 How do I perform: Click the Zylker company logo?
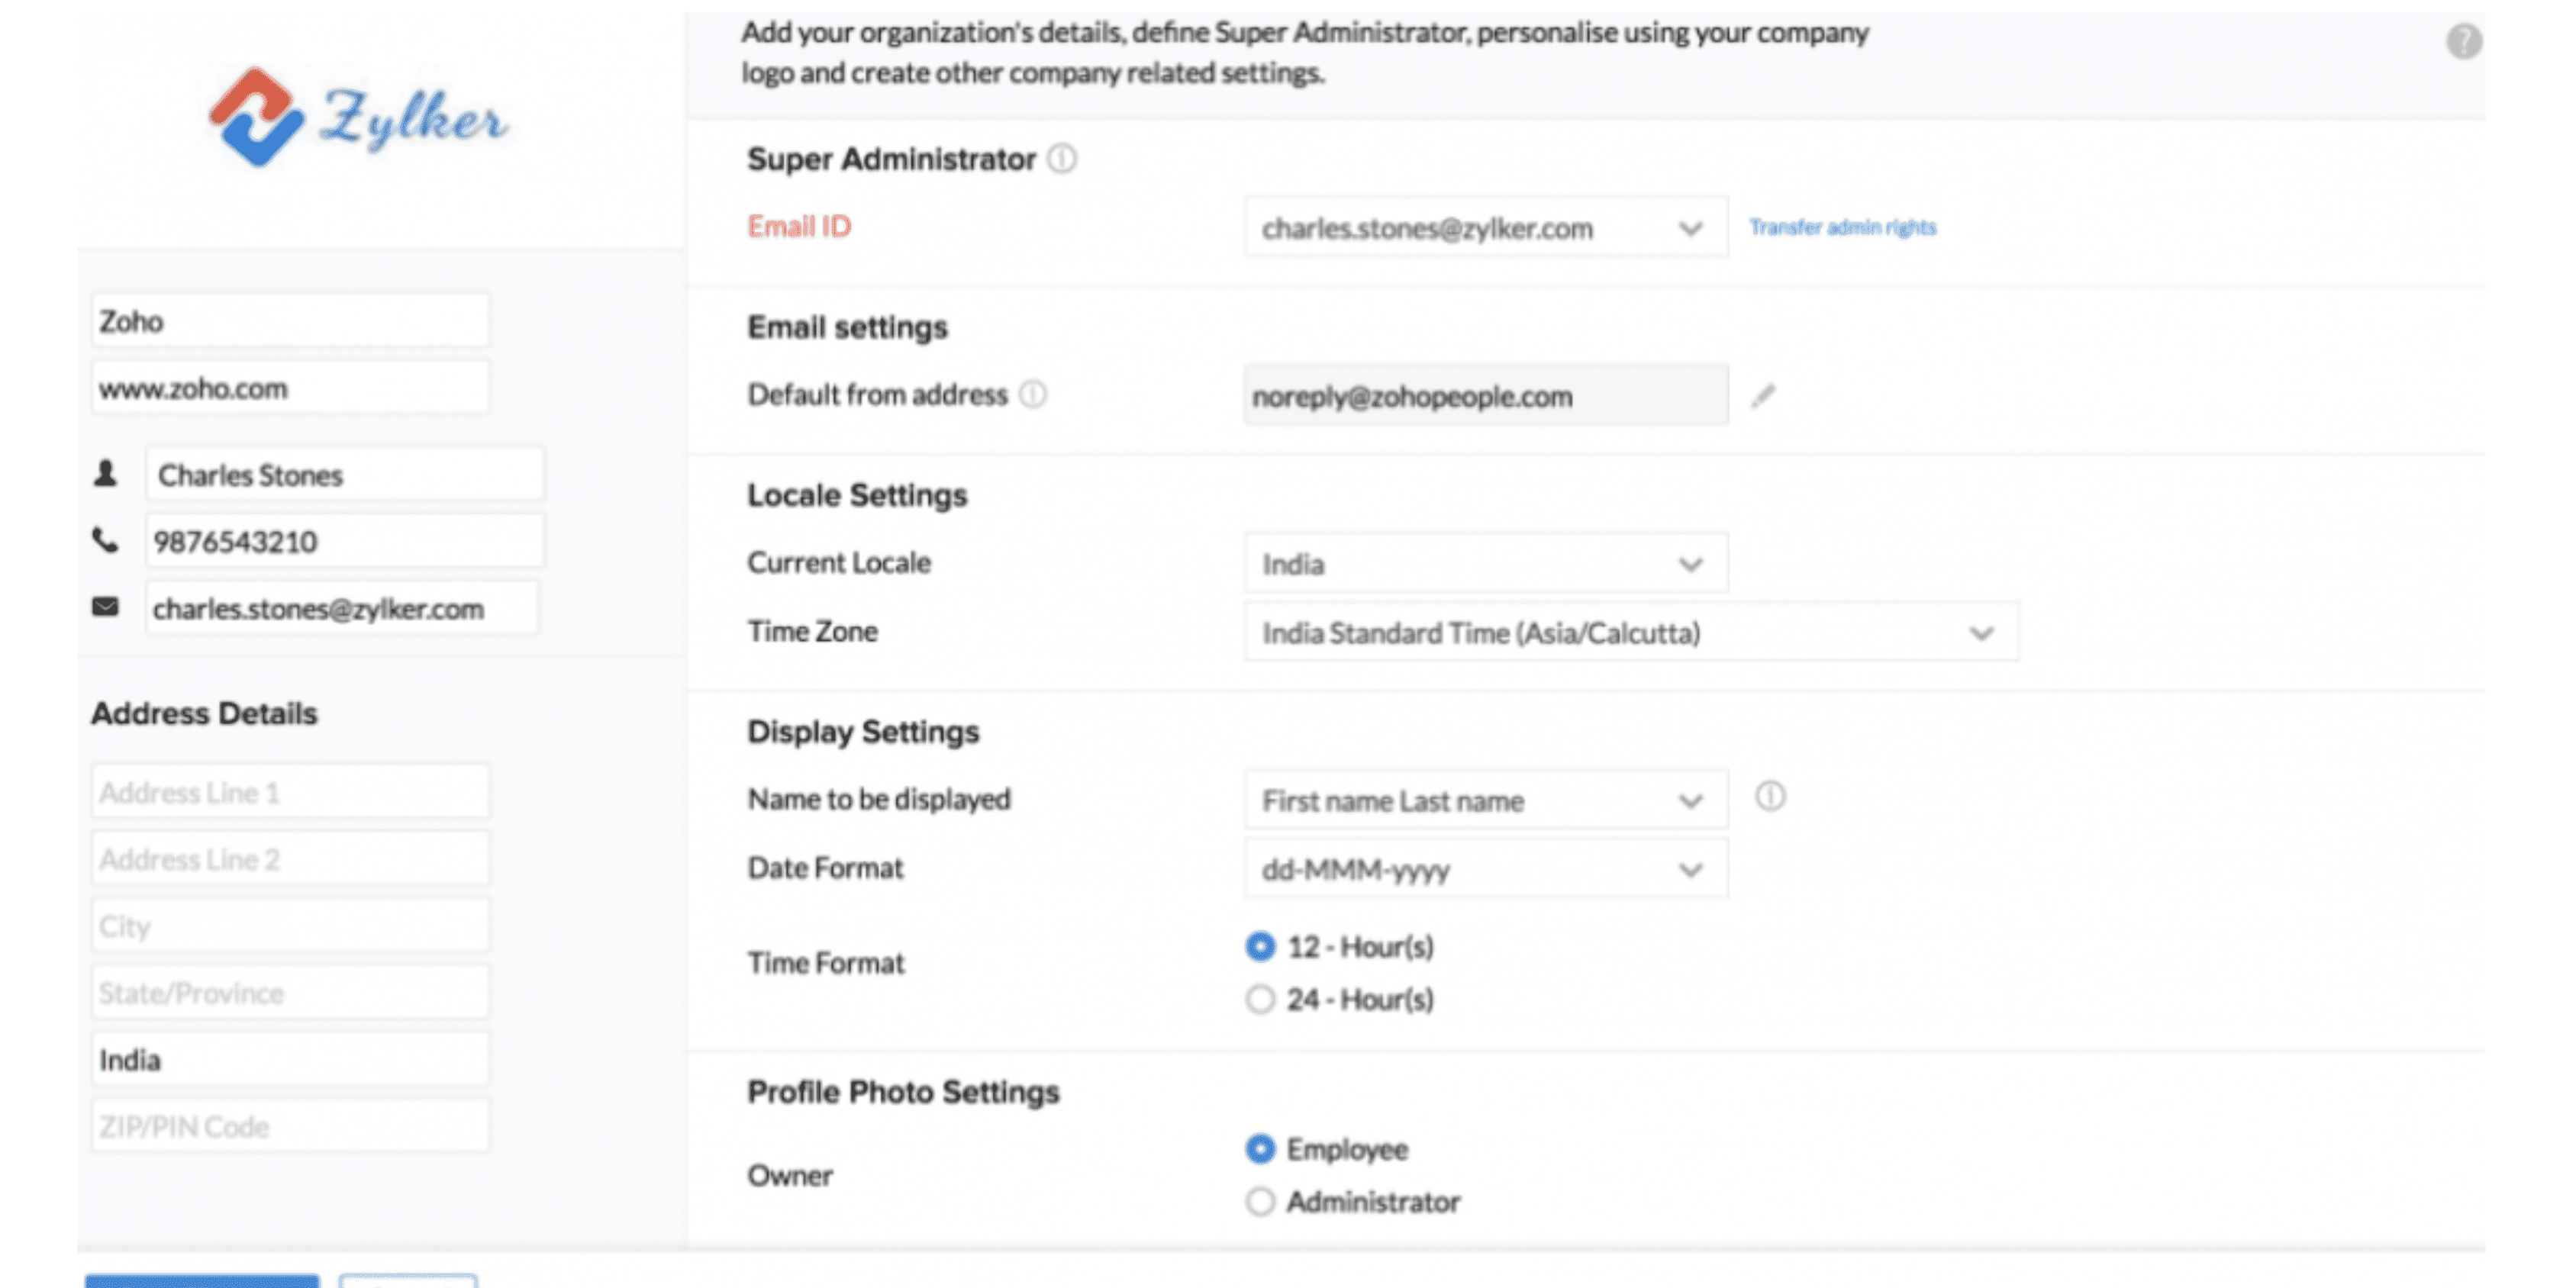[x=358, y=118]
